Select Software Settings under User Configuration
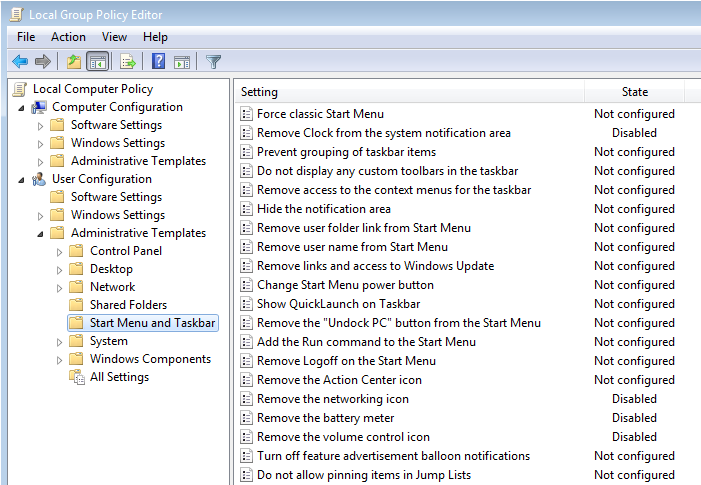 116,197
